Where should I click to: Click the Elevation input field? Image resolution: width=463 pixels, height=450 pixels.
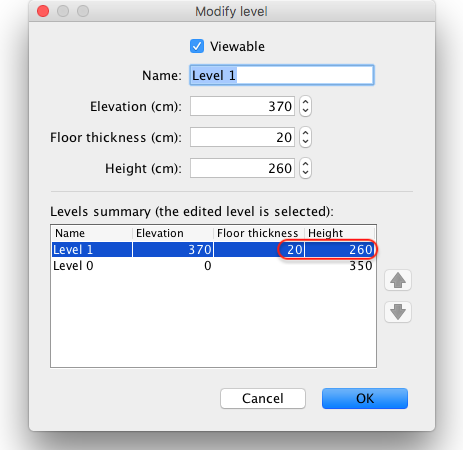(x=242, y=106)
